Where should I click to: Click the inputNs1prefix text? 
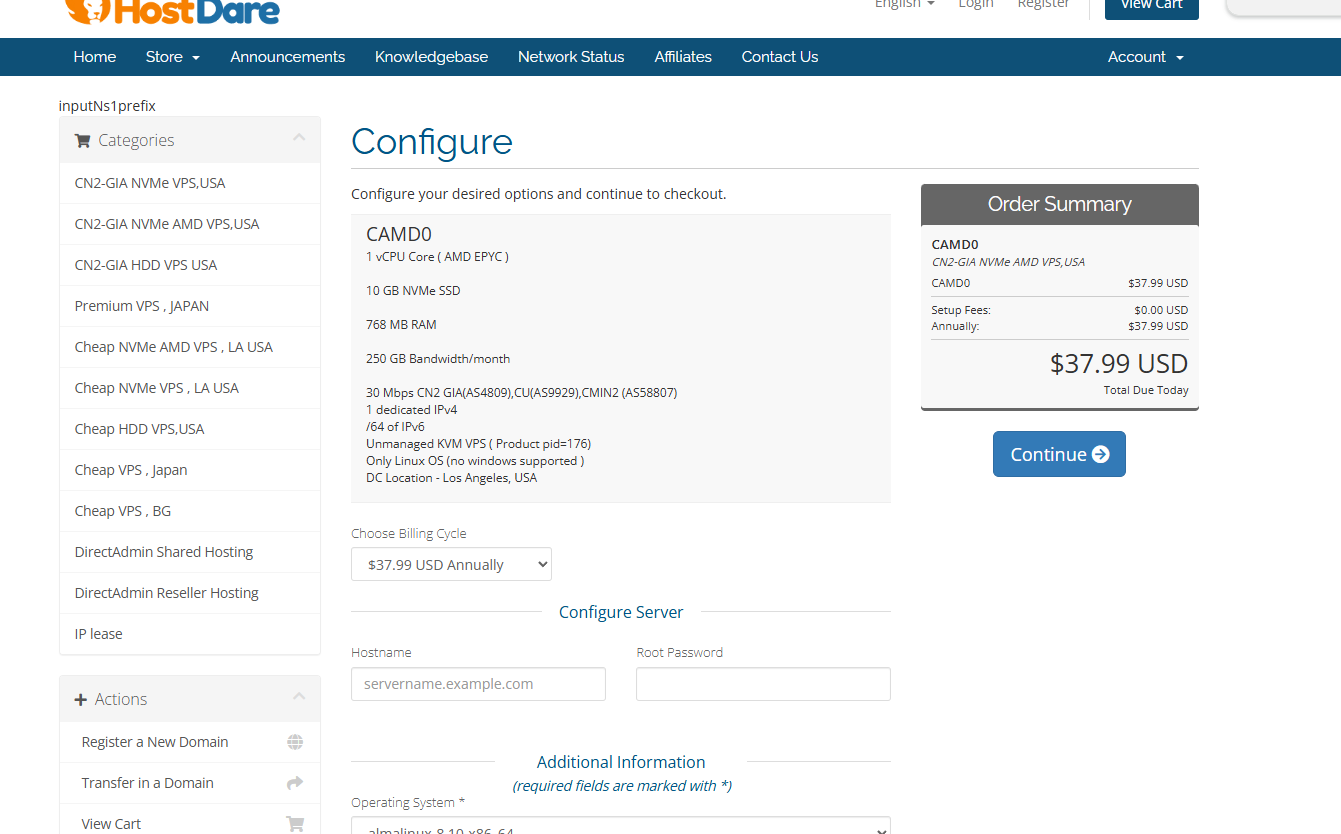107,106
